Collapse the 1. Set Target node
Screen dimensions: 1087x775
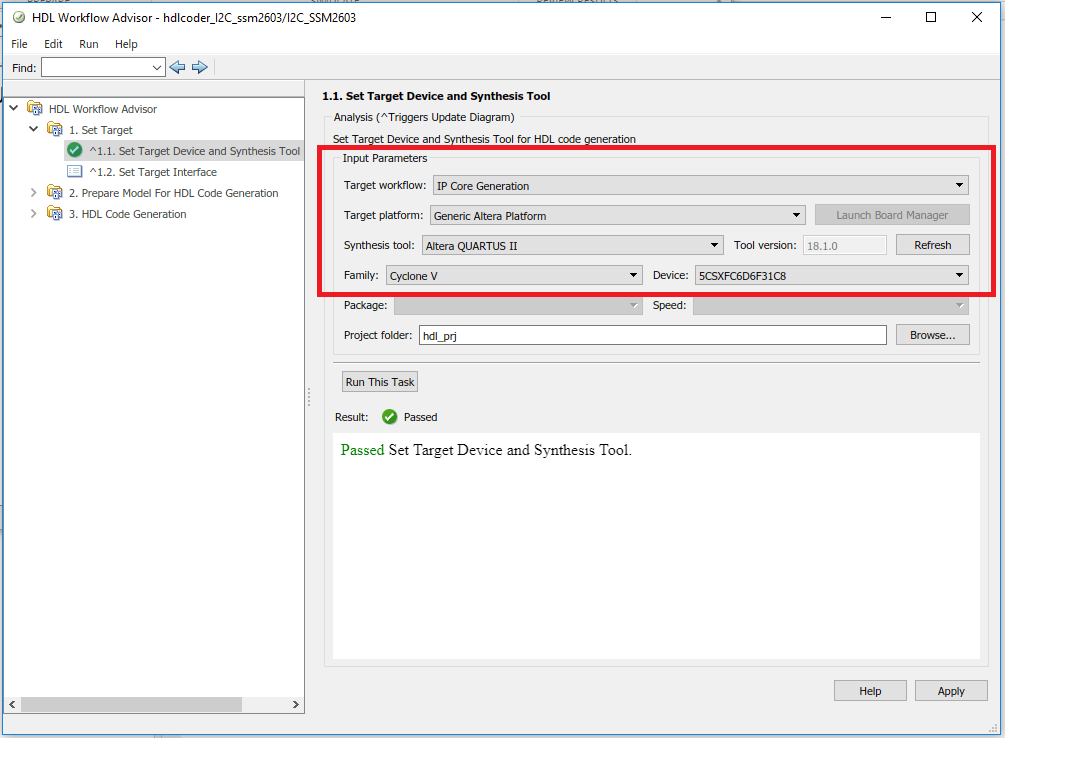point(33,129)
